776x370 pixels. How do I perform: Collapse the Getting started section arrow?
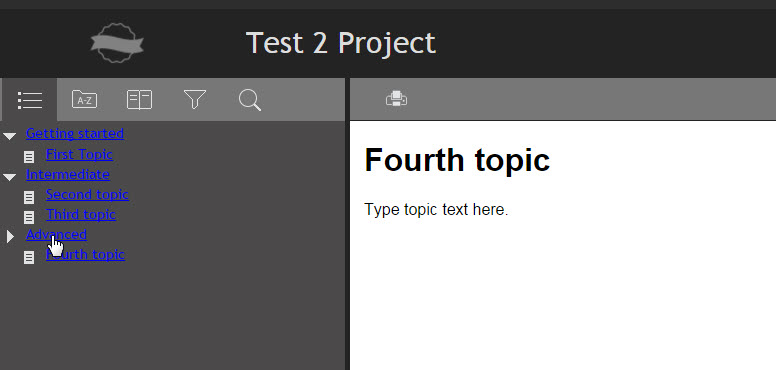9,136
